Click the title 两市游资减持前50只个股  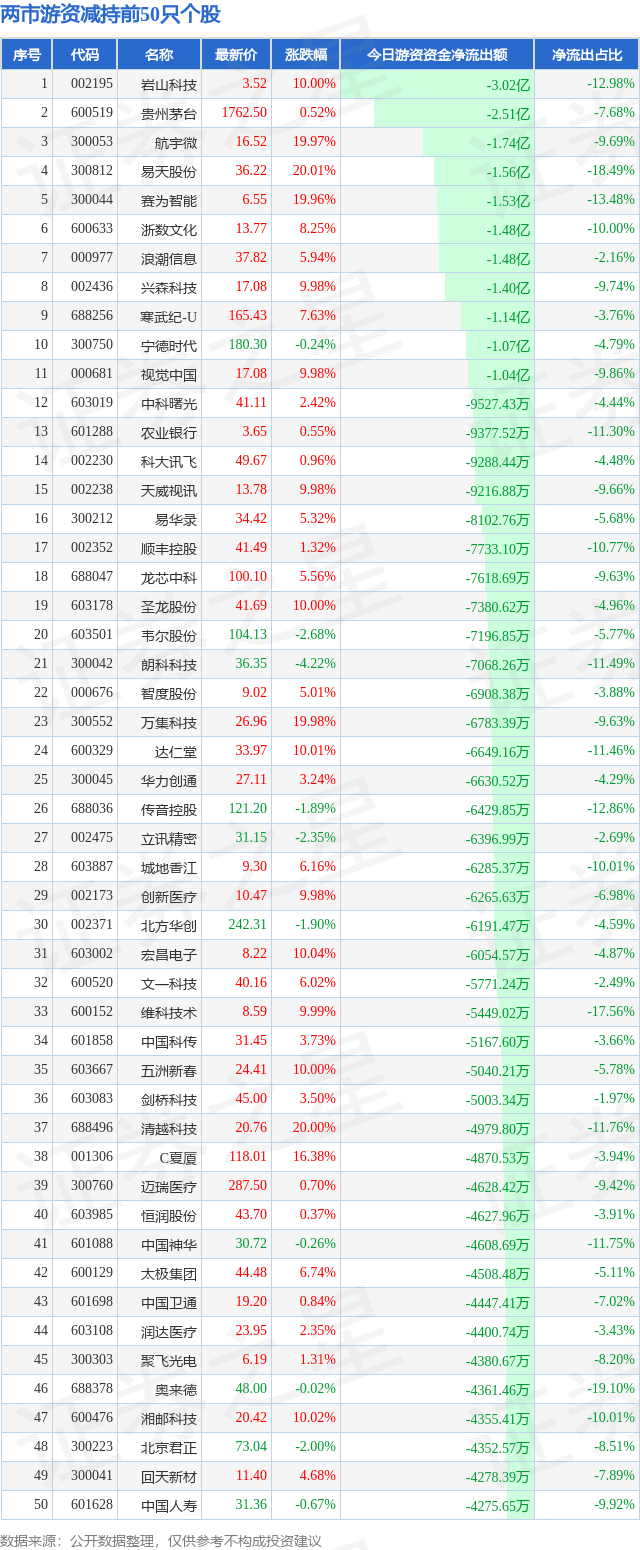[111, 15]
